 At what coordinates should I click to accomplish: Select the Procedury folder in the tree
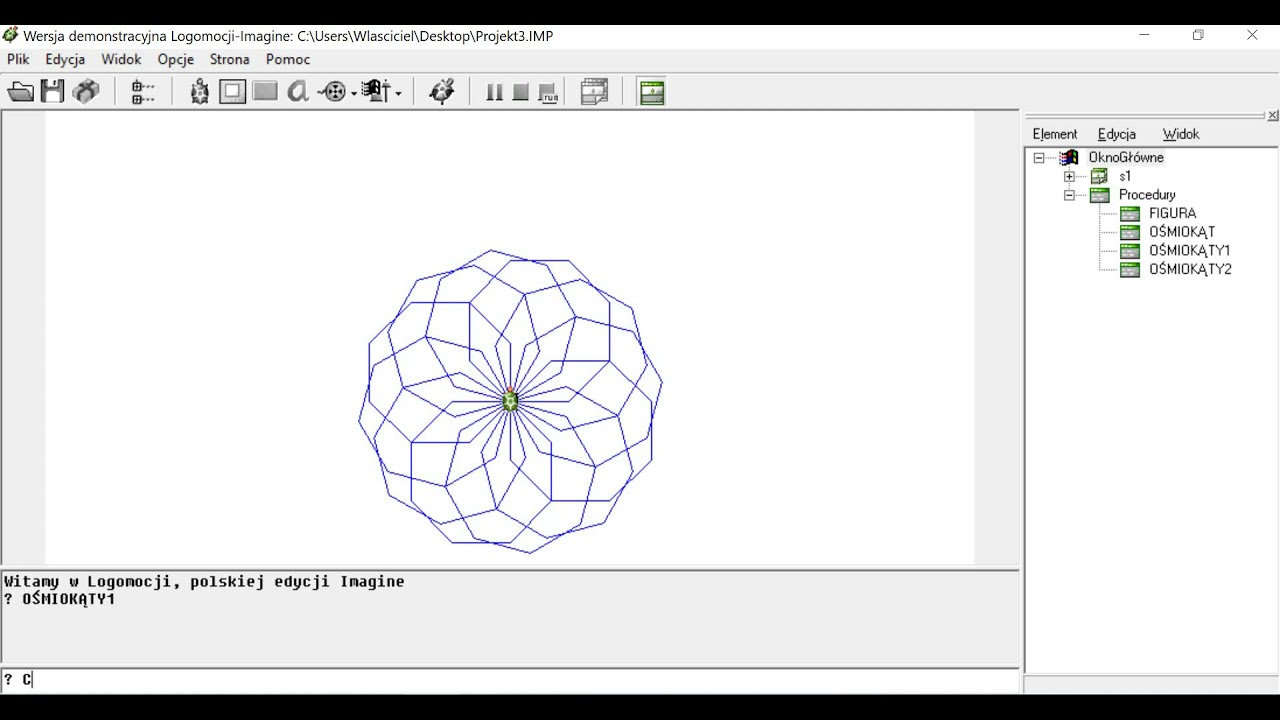pyautogui.click(x=1147, y=195)
